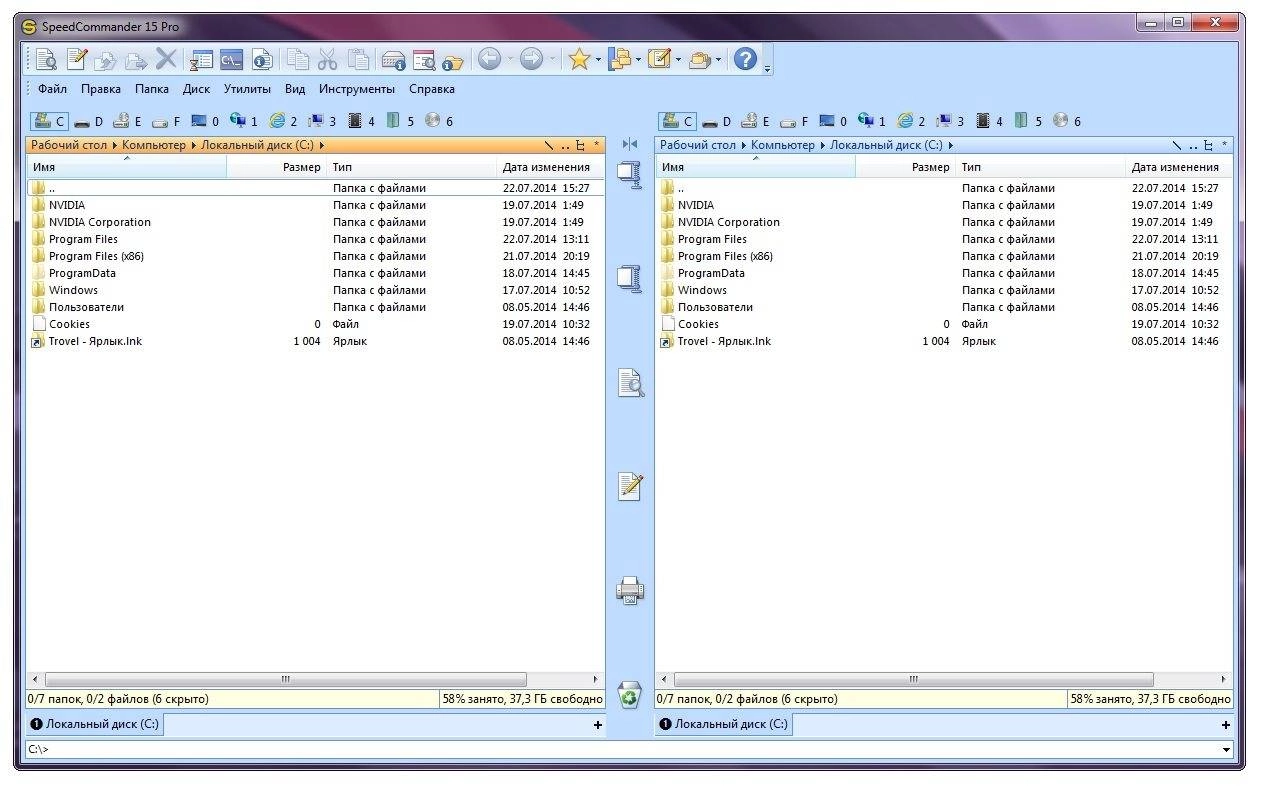This screenshot has width=1263, height=790.
Task: Click the notepad with pencil icon in middle strip
Action: tap(630, 486)
